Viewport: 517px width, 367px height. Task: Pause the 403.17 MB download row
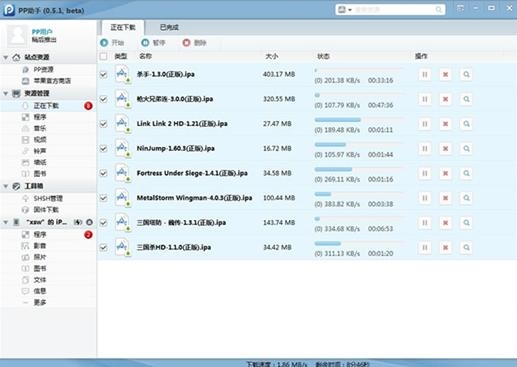click(x=425, y=74)
